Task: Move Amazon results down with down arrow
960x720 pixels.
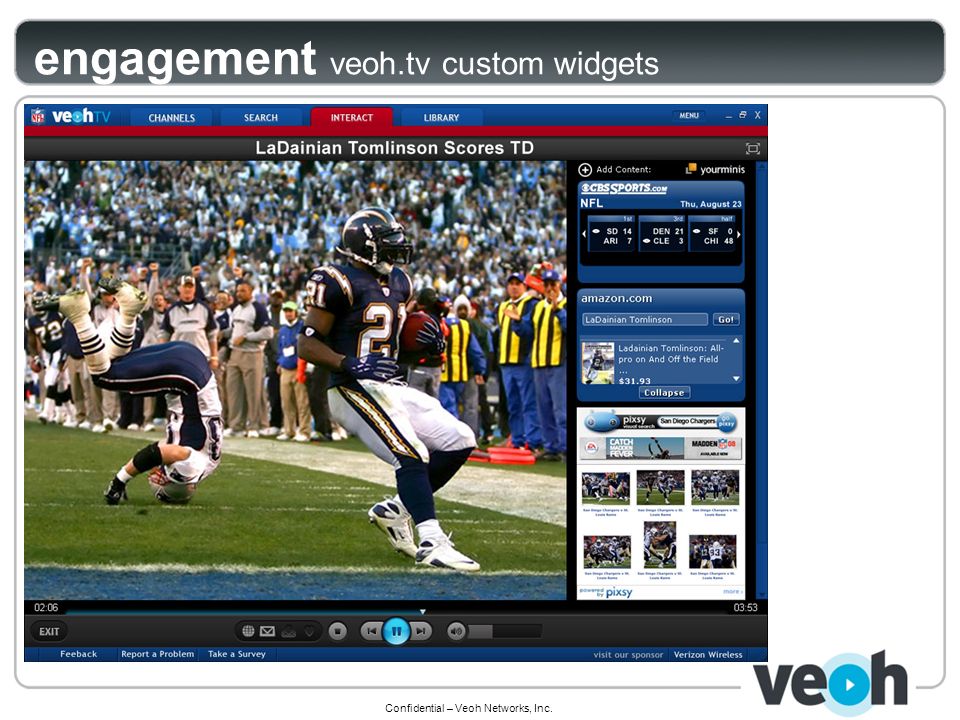Action: point(736,379)
